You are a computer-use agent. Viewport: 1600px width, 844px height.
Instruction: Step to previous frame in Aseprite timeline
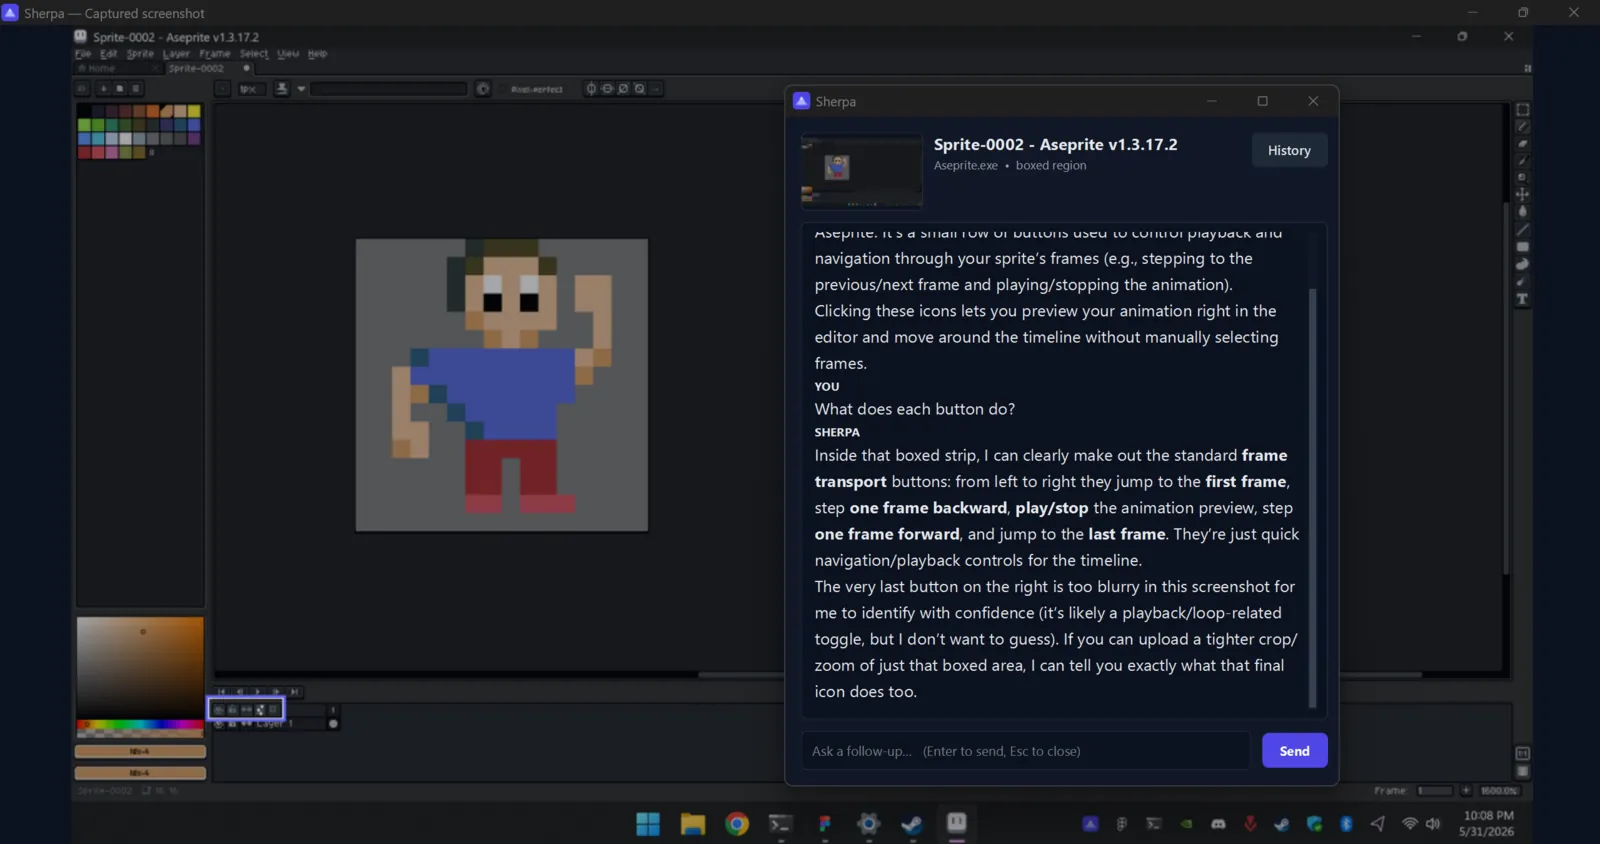[239, 692]
